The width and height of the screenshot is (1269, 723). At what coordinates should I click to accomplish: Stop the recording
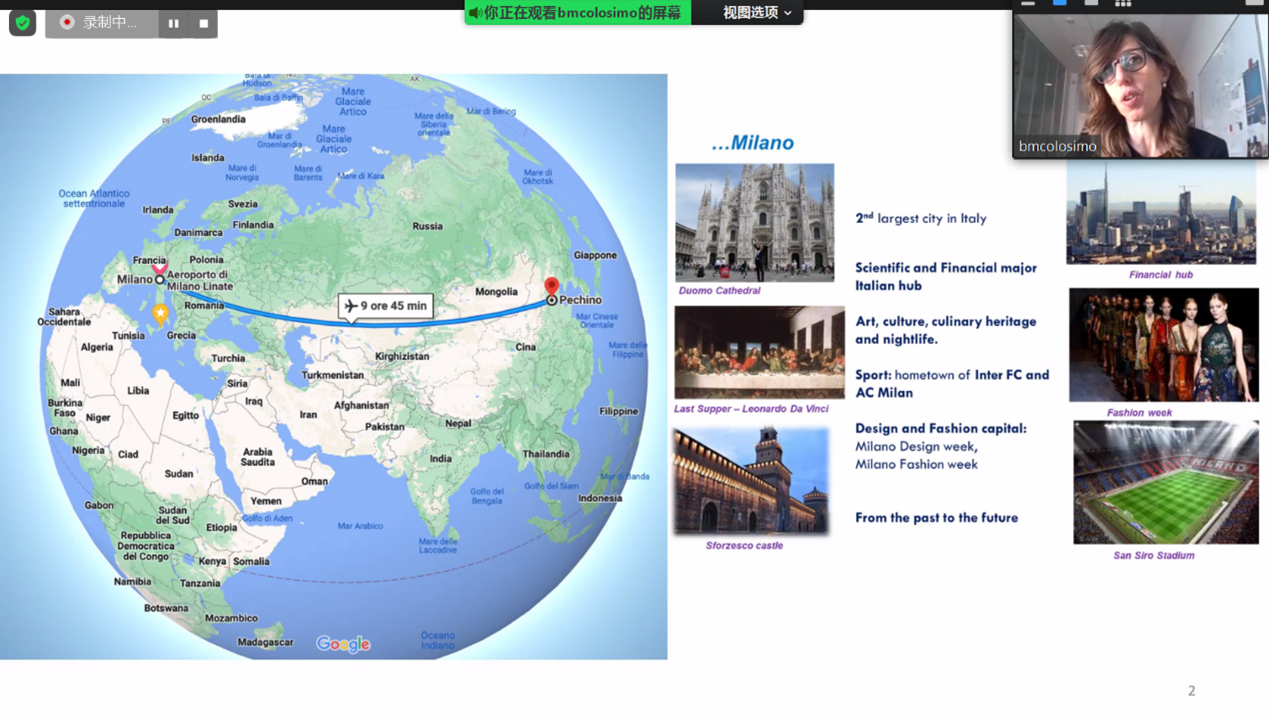[x=203, y=23]
